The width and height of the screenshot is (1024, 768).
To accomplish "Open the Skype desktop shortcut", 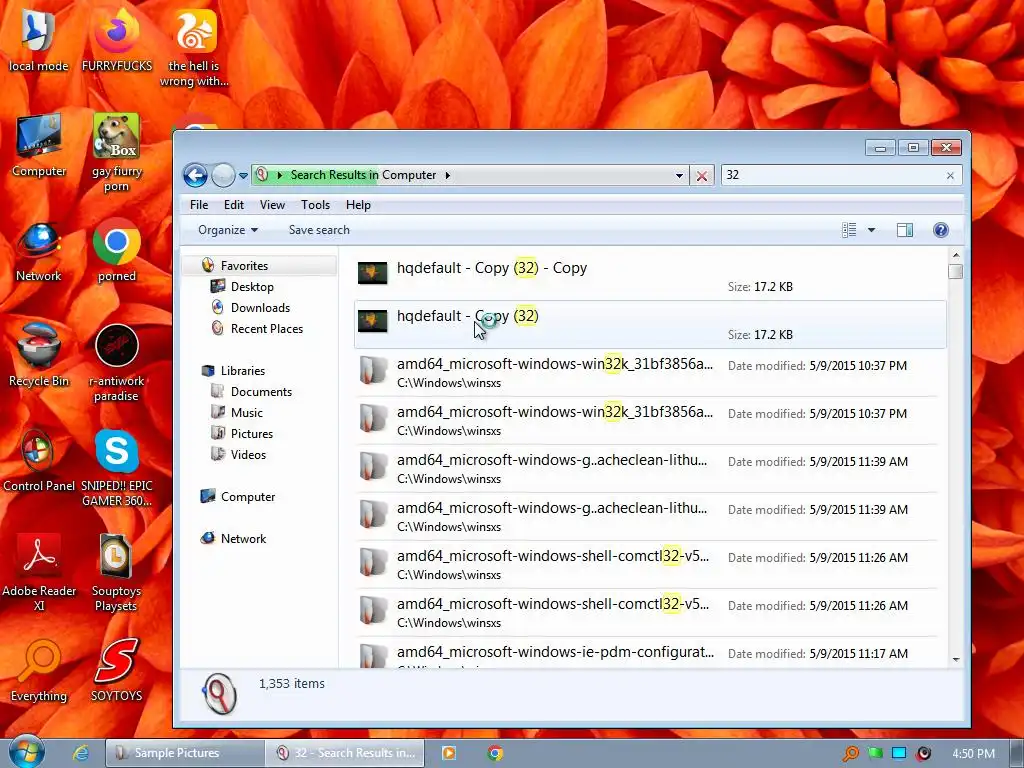I will tap(116, 468).
